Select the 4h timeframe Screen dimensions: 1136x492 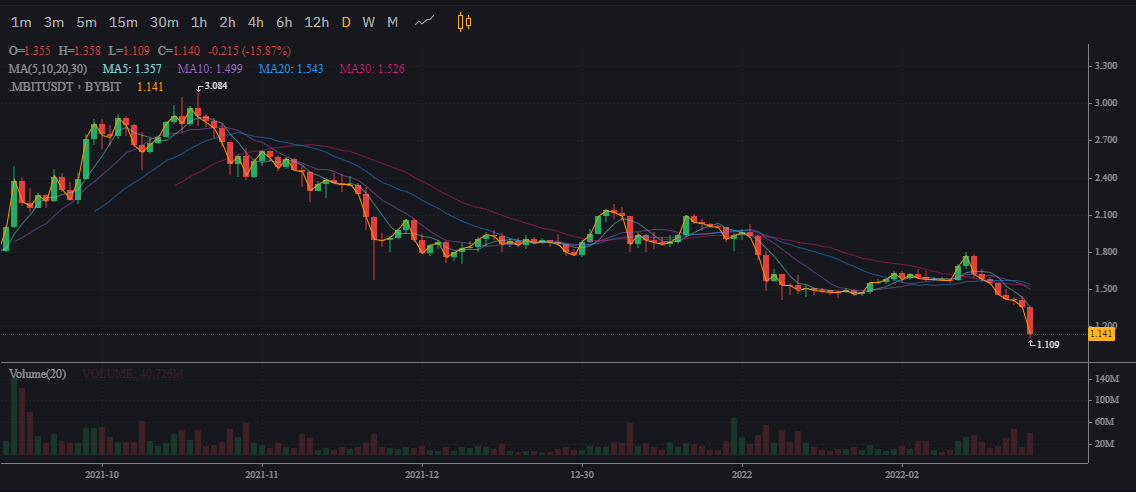[x=256, y=22]
